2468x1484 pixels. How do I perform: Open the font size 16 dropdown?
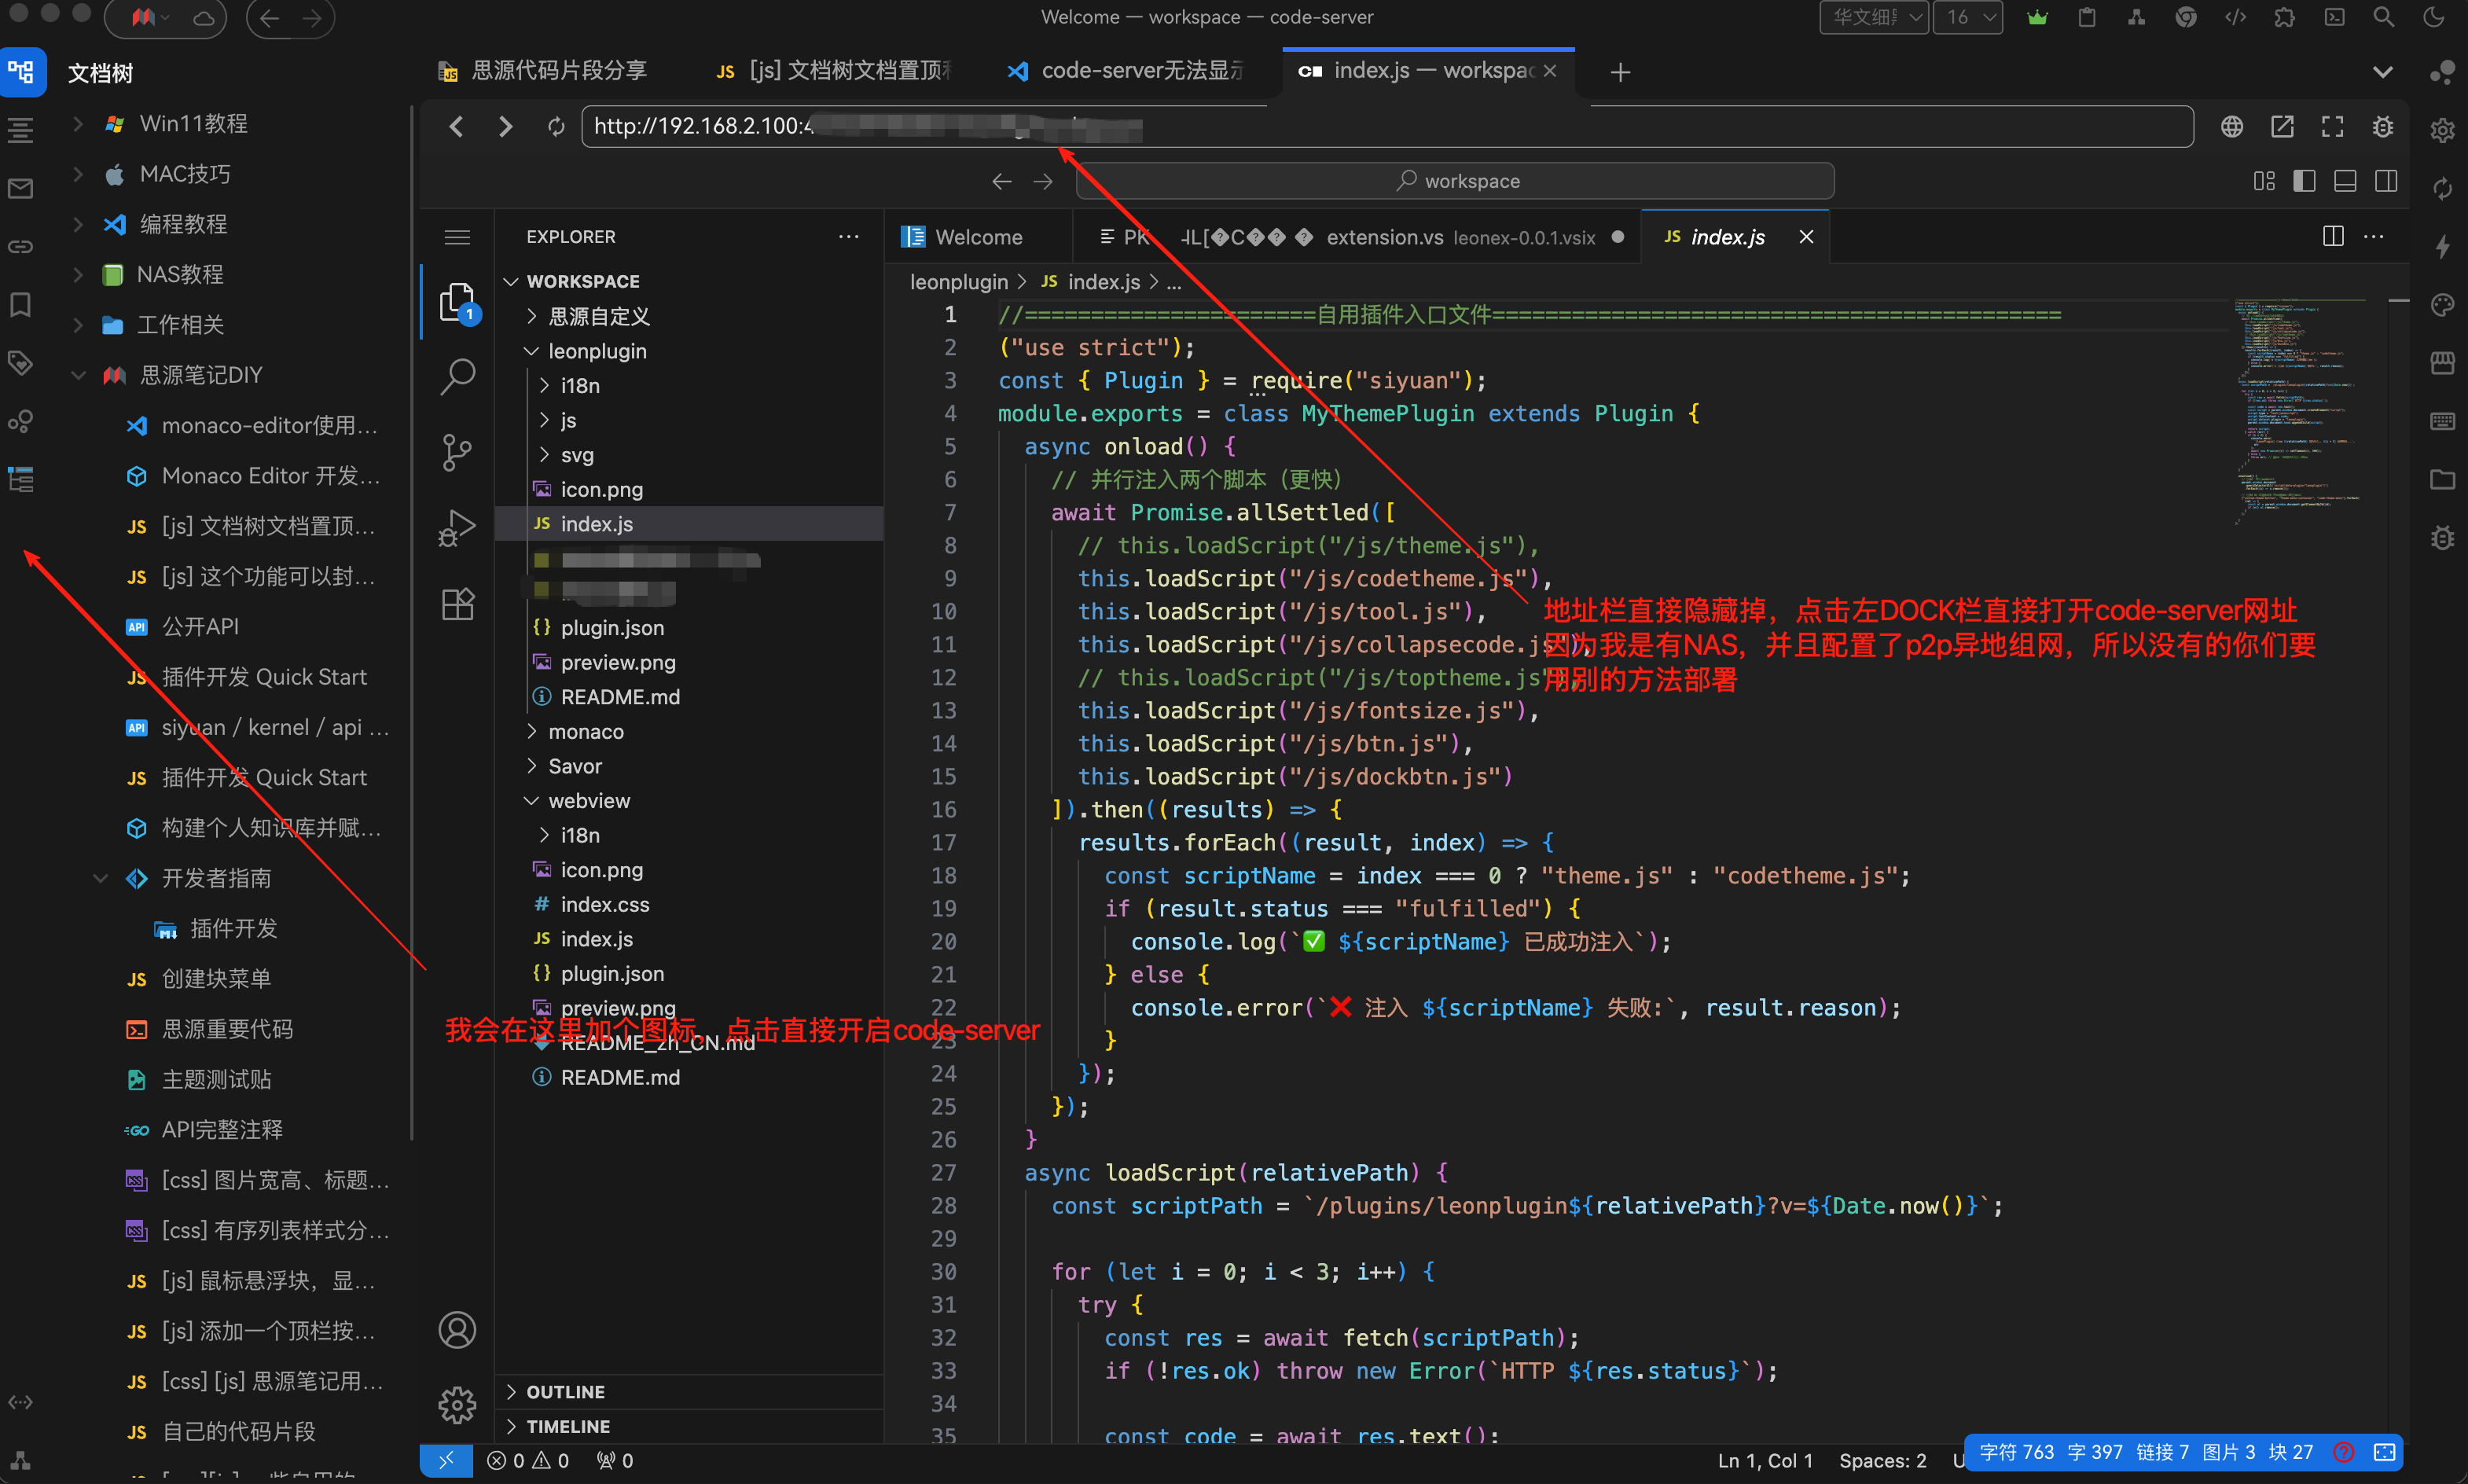(x=1967, y=17)
